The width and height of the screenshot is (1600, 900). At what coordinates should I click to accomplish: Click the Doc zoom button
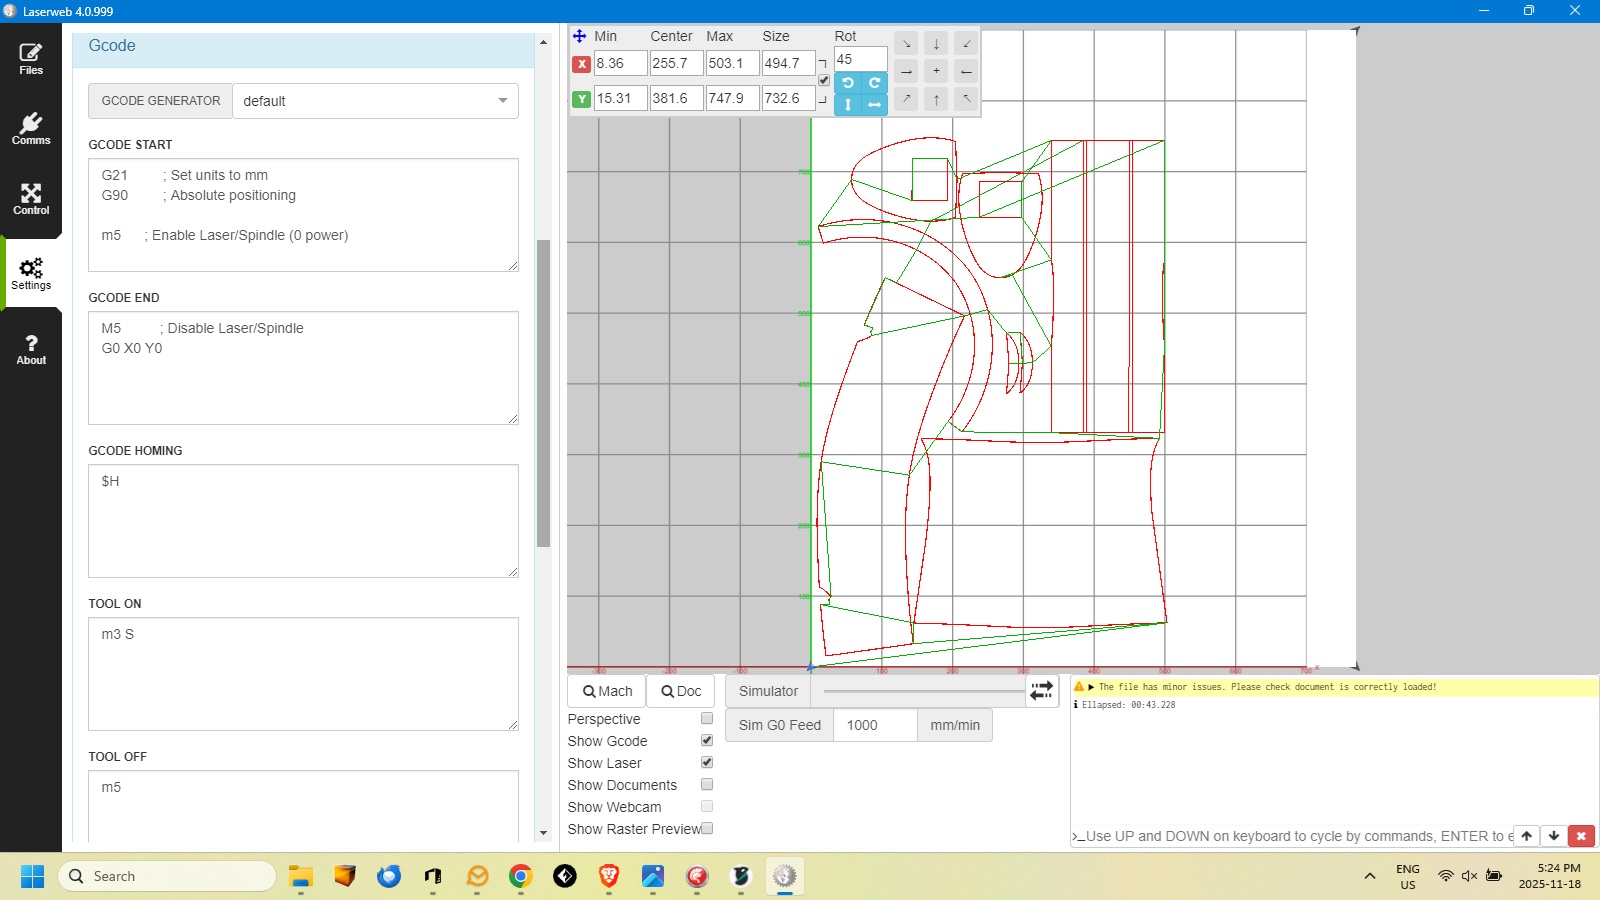681,691
